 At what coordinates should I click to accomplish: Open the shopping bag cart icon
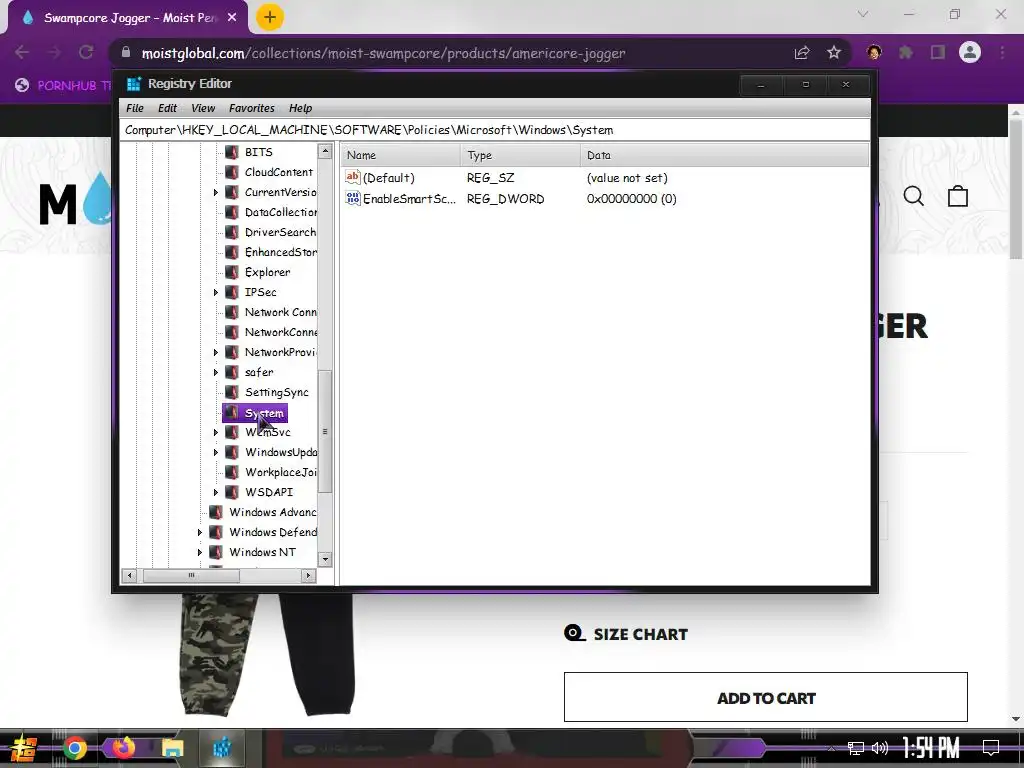tap(958, 196)
